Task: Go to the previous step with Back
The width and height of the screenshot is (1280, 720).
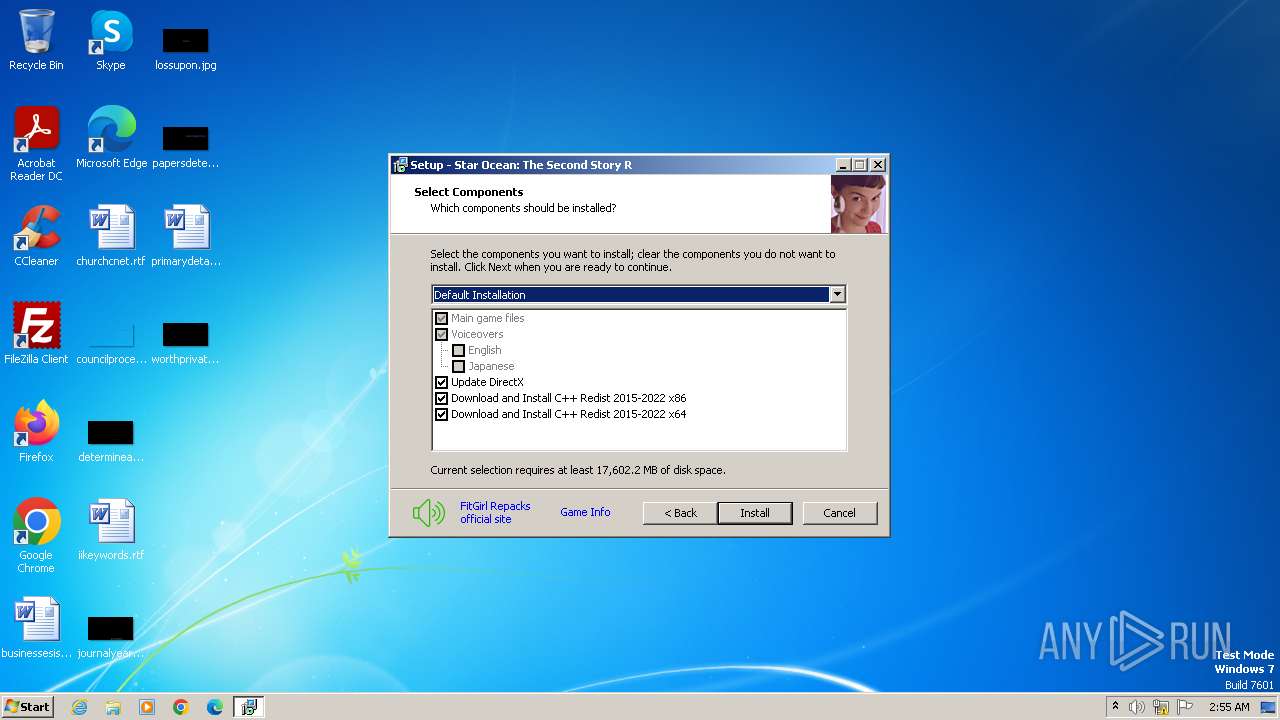Action: [680, 513]
